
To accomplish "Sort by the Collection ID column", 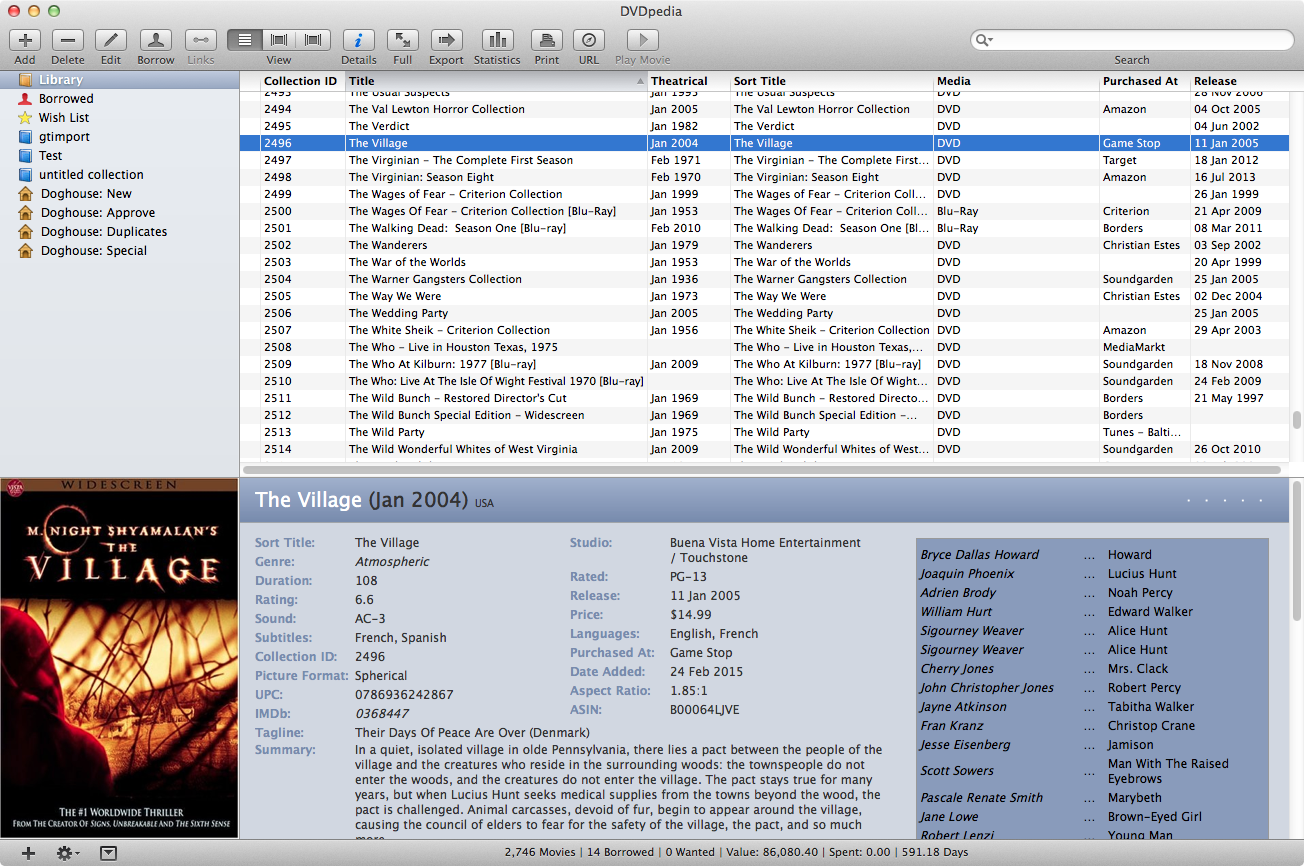I will pyautogui.click(x=302, y=81).
